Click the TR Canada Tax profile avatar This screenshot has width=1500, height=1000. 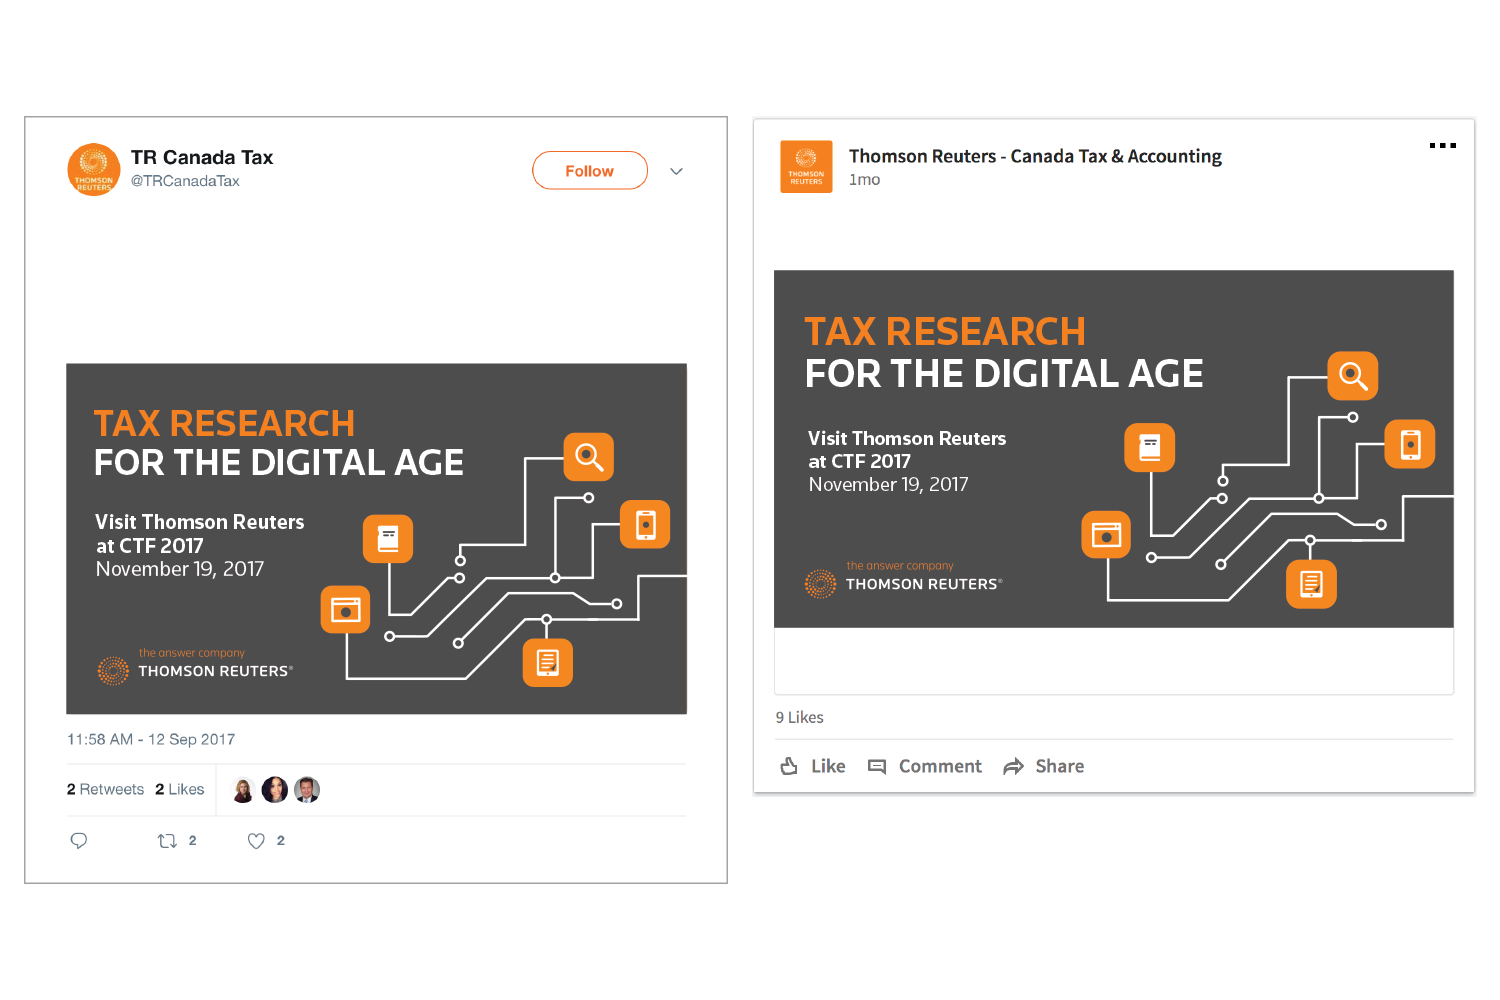pyautogui.click(x=94, y=169)
